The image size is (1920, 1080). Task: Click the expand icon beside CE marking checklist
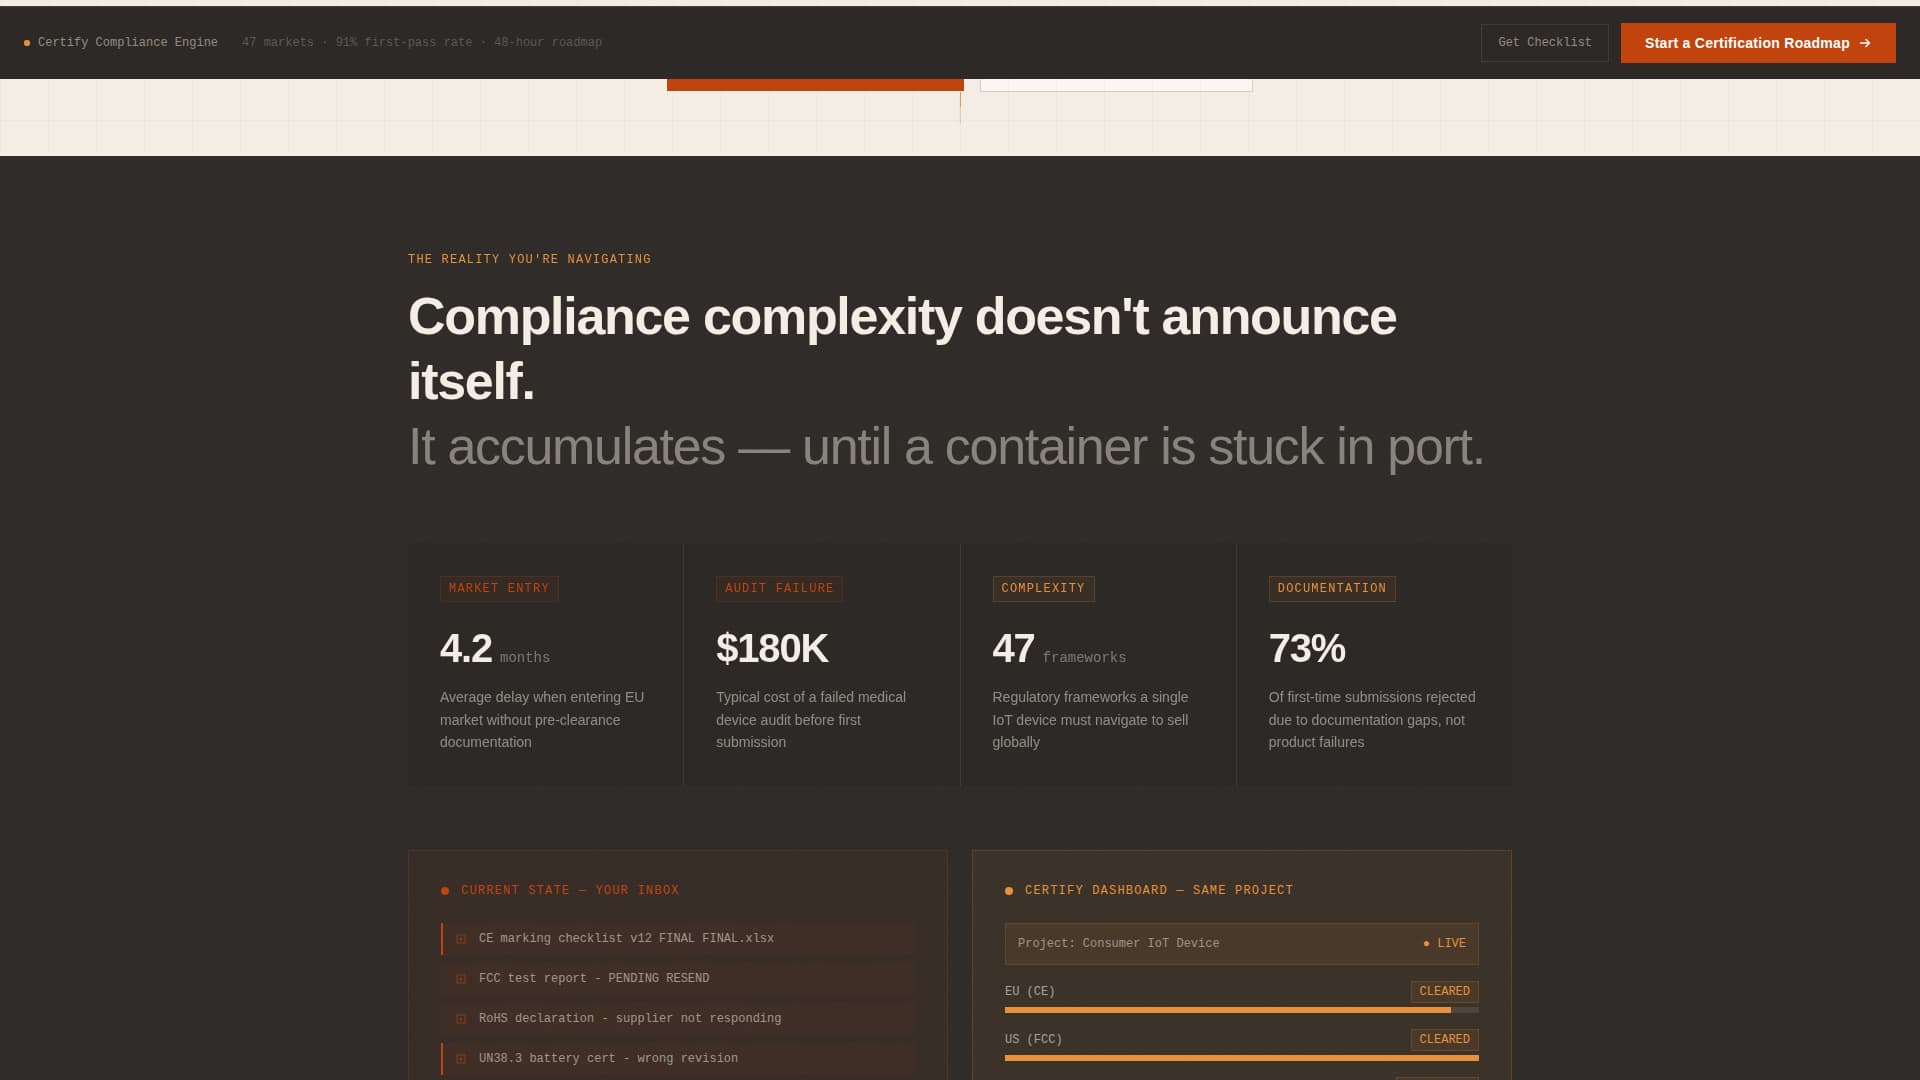click(461, 938)
